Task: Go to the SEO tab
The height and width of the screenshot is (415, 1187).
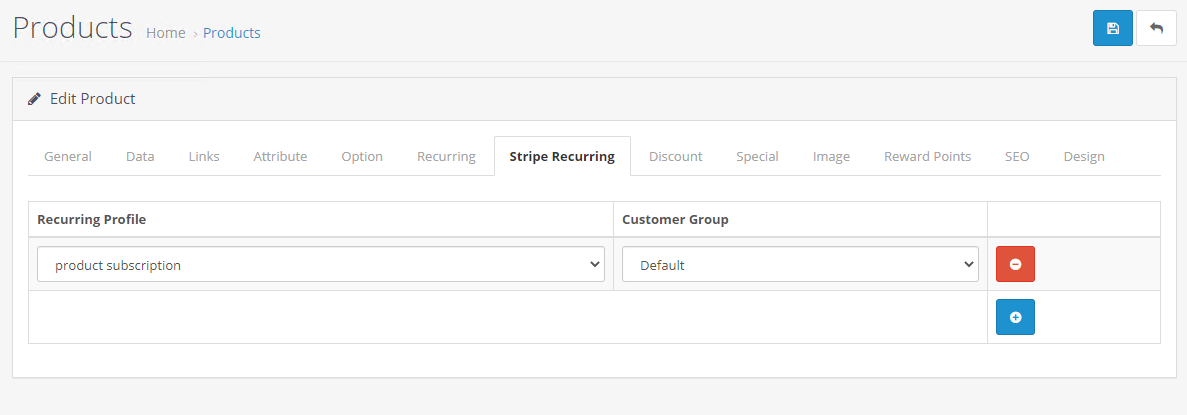Action: 1017,157
